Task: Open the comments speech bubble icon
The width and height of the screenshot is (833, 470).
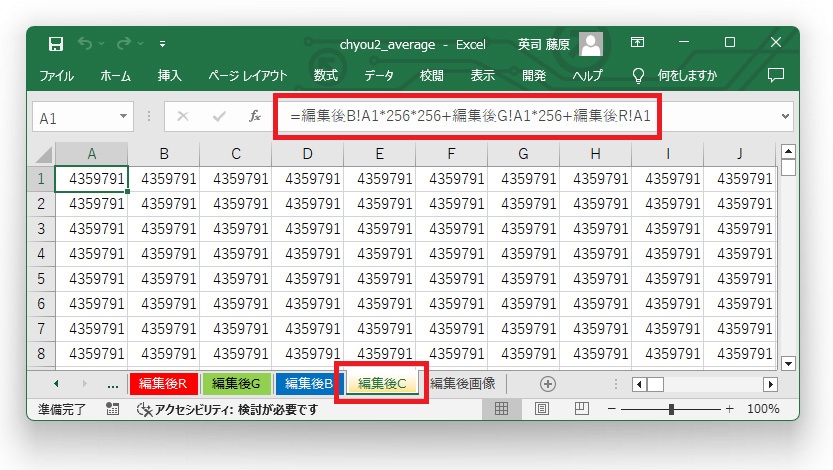Action: [x=776, y=75]
